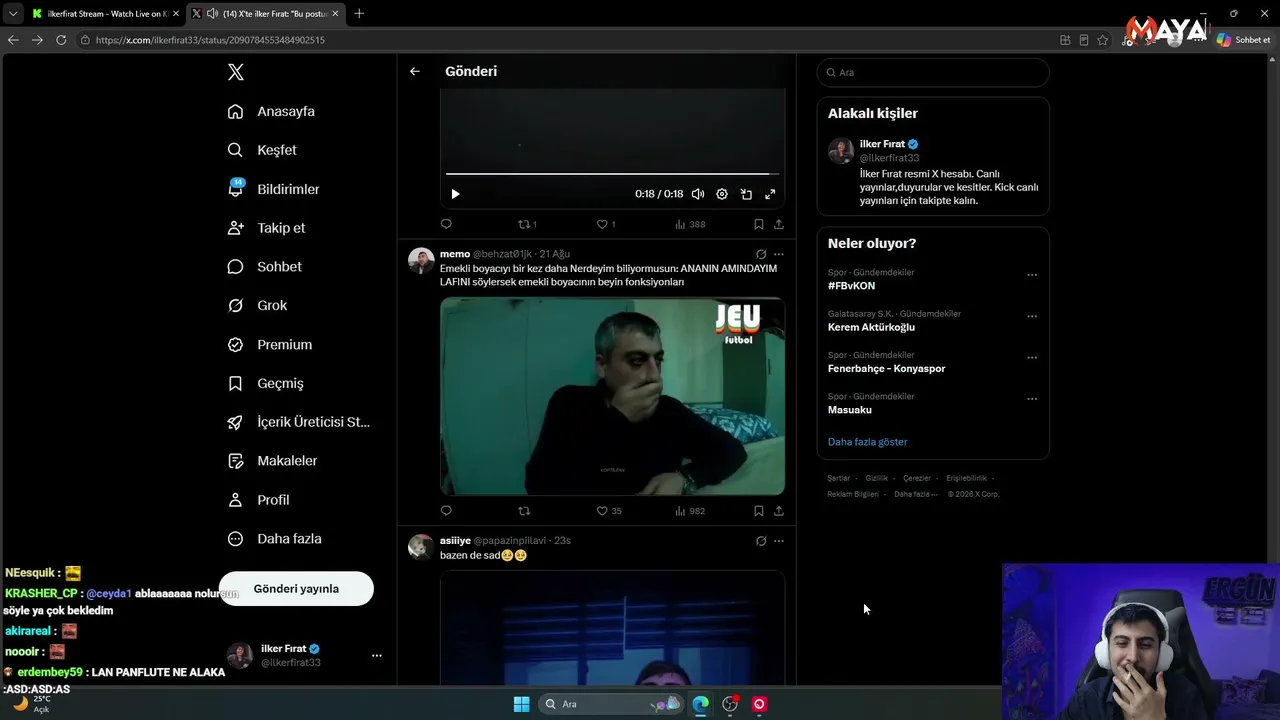Reply to the top video post
Image resolution: width=1280 pixels, height=720 pixels.
(x=446, y=224)
